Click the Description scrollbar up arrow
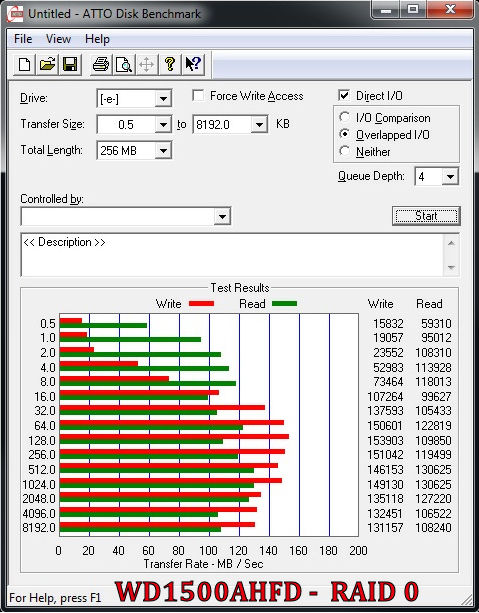 (451, 243)
